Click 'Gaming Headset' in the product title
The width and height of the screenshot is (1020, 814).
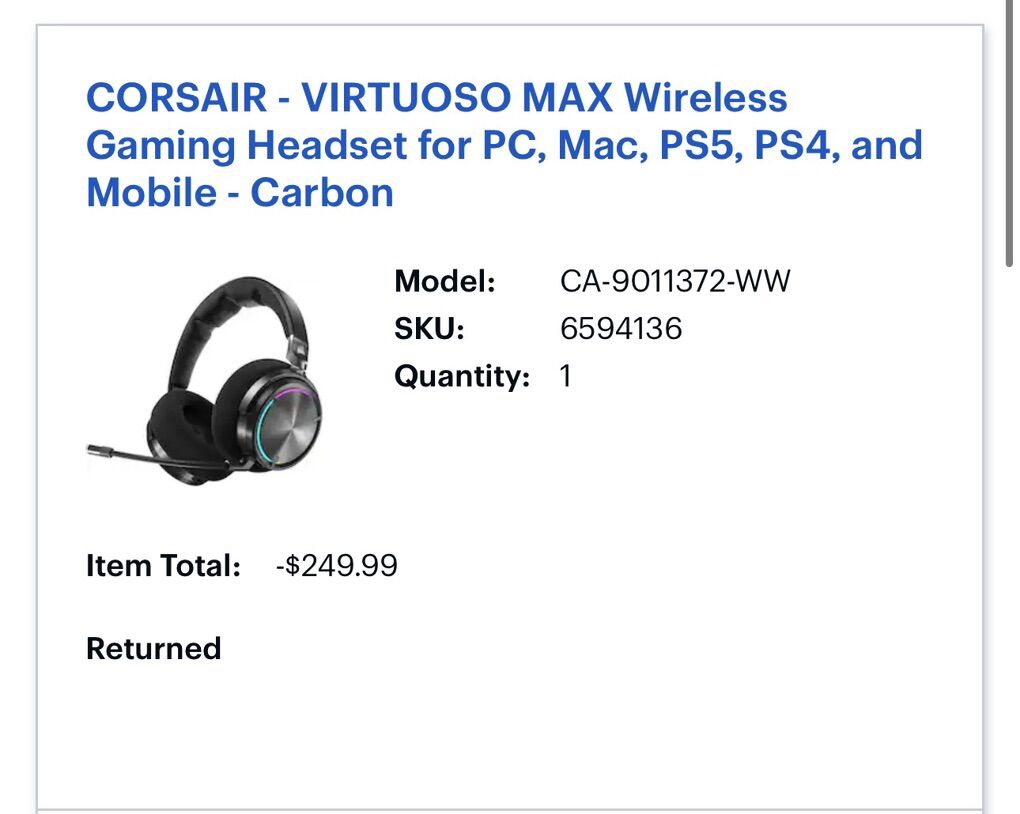pyautogui.click(x=247, y=146)
